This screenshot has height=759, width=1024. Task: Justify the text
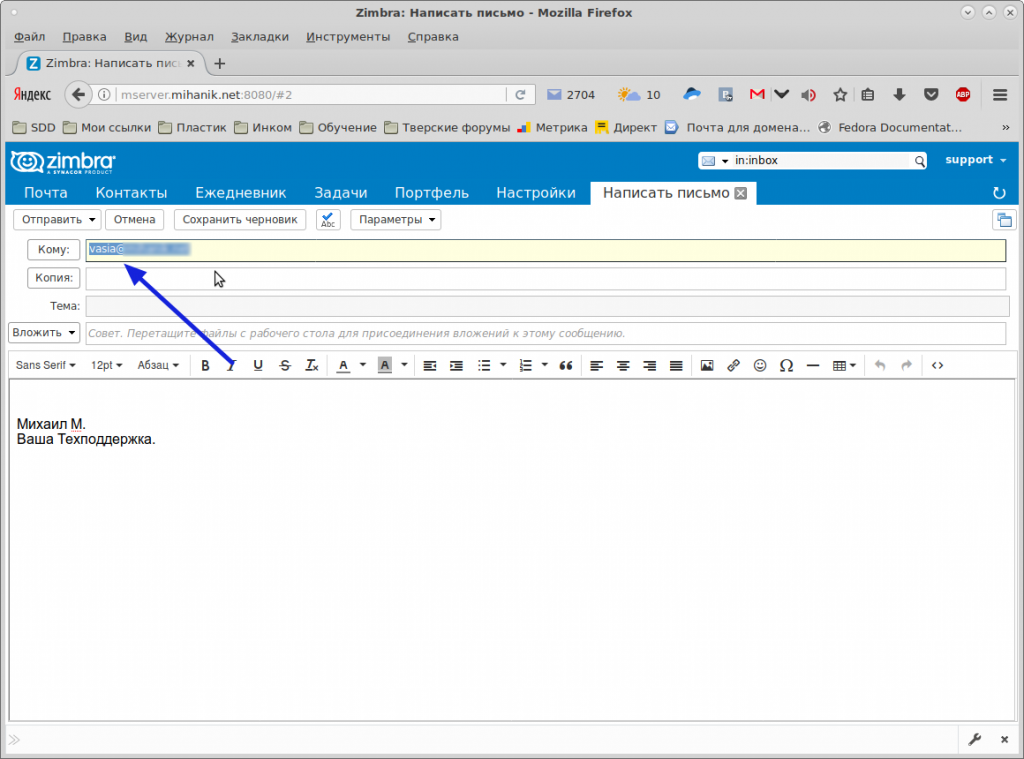click(x=676, y=366)
